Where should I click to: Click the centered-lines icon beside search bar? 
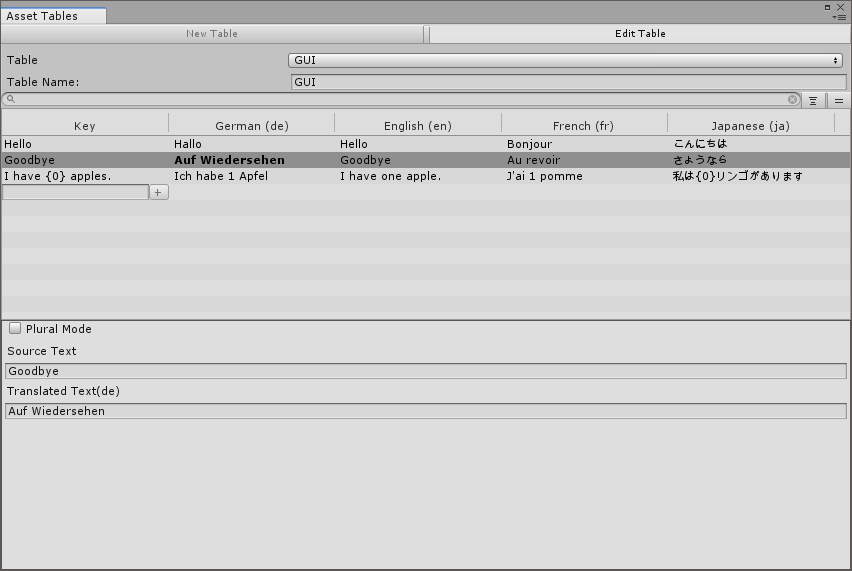coord(814,101)
